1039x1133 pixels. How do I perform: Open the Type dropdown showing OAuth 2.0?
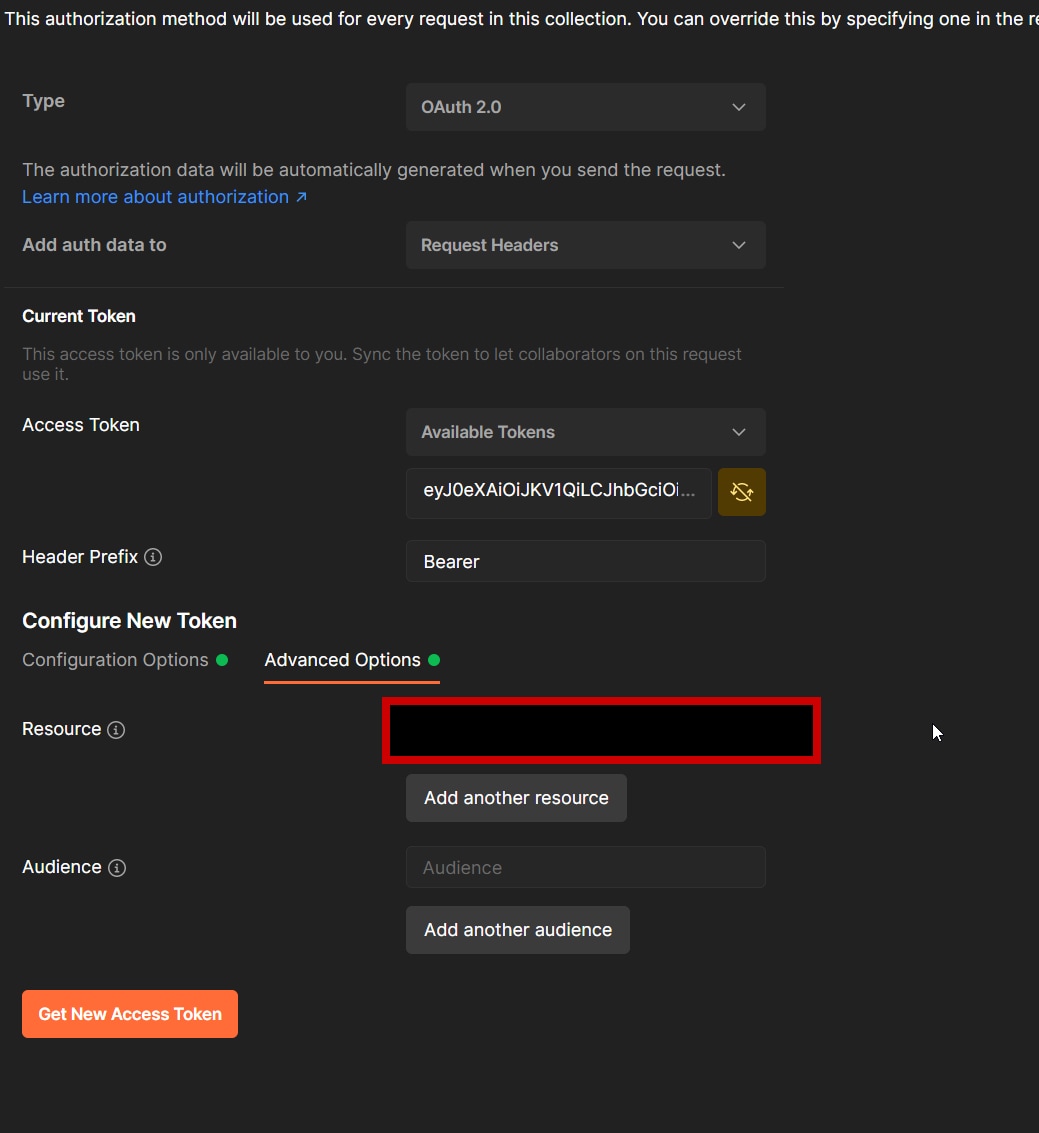(x=585, y=107)
